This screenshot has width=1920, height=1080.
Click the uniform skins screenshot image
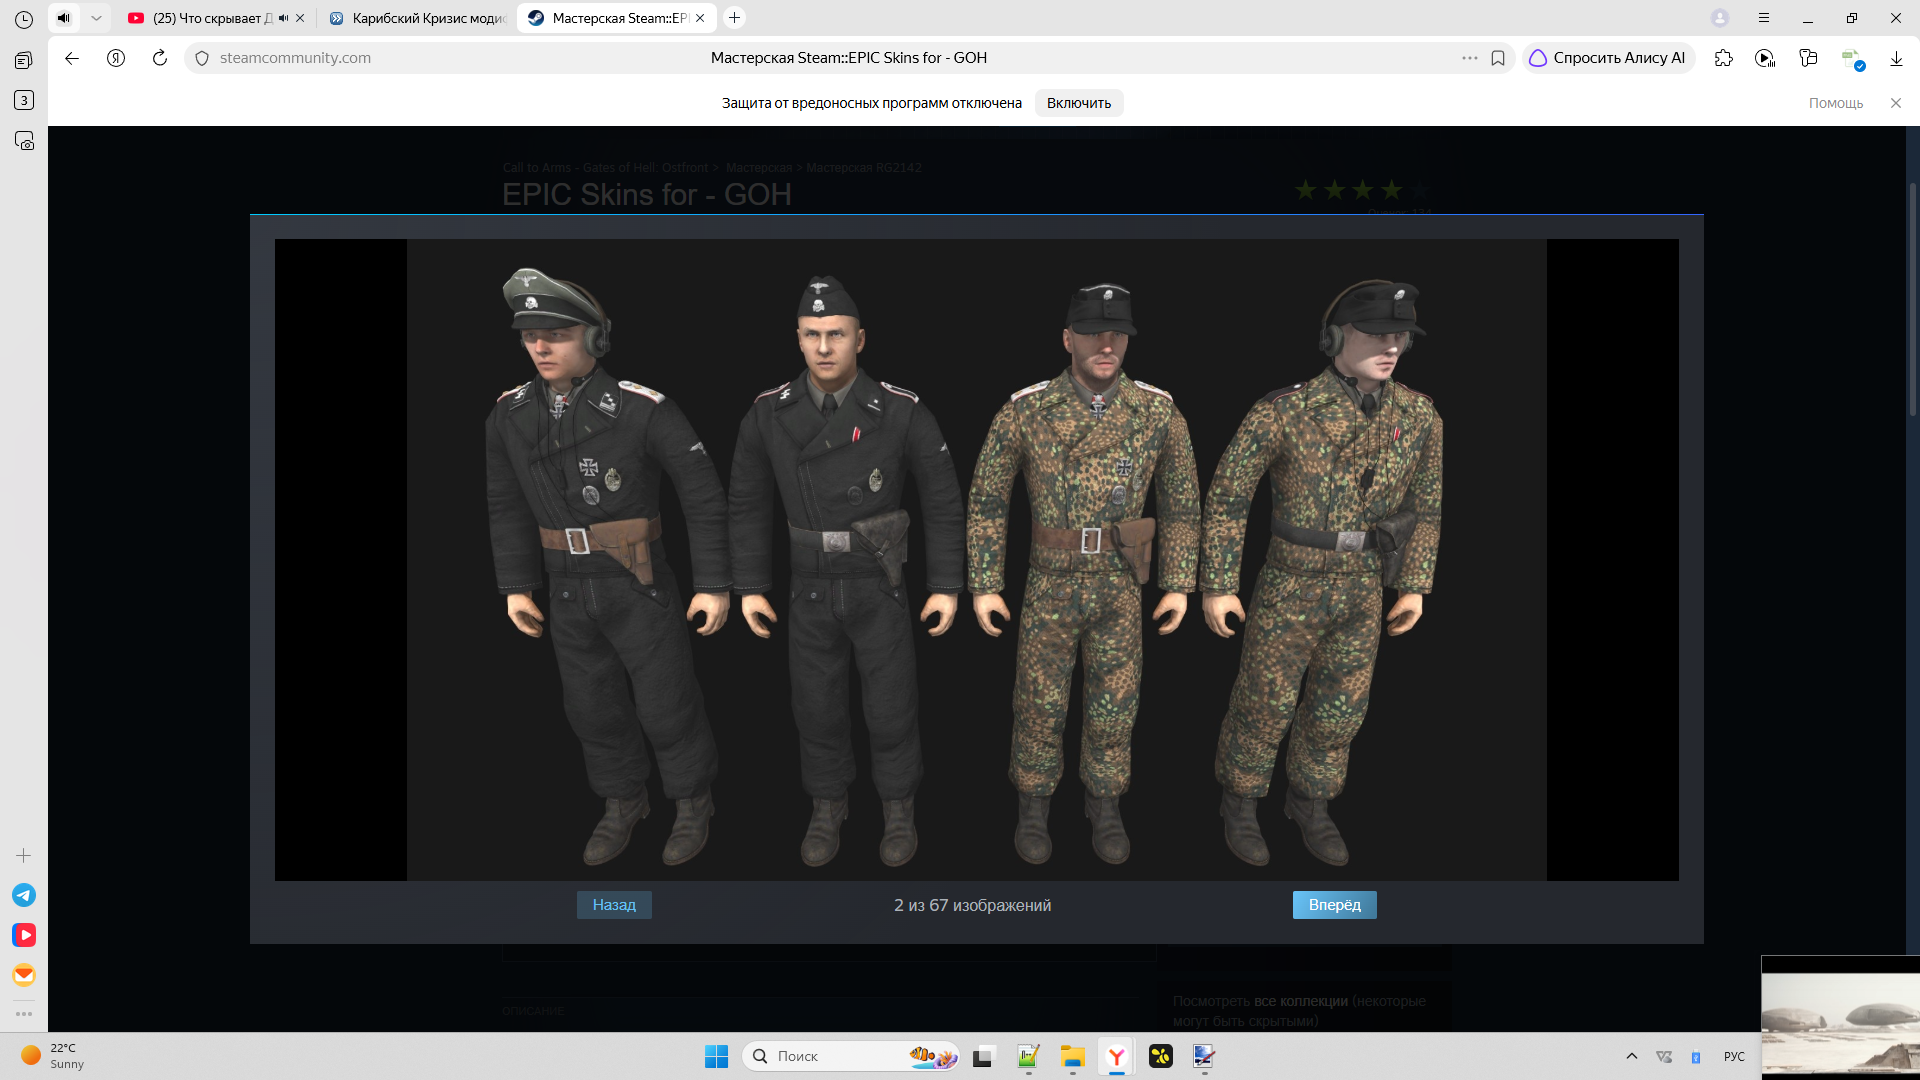tap(977, 560)
